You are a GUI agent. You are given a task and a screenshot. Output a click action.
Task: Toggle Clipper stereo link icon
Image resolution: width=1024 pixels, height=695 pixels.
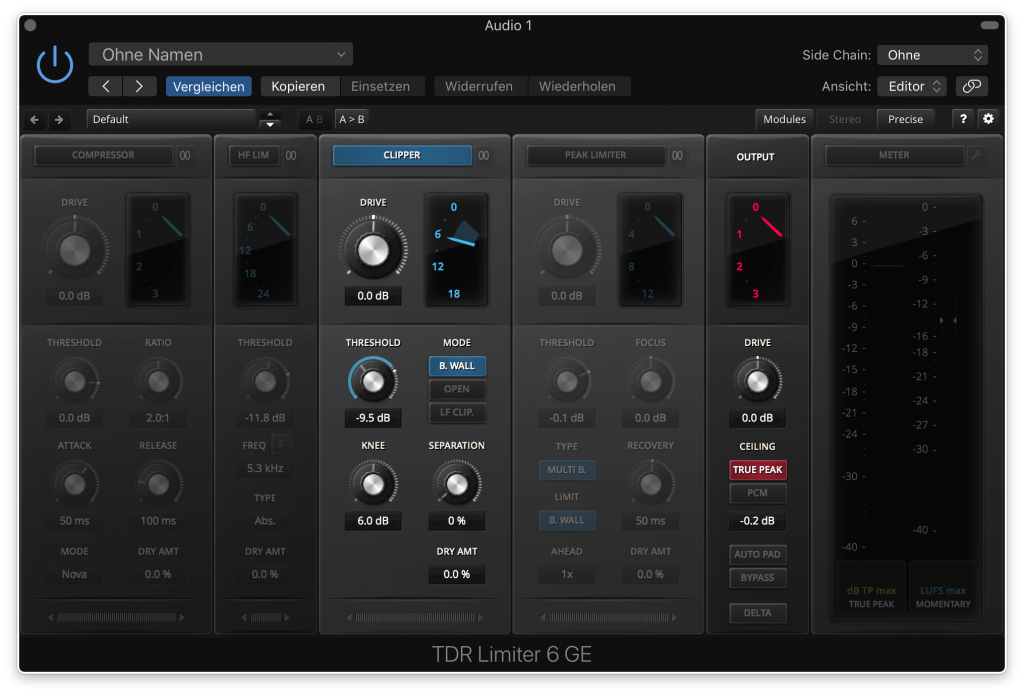point(483,155)
